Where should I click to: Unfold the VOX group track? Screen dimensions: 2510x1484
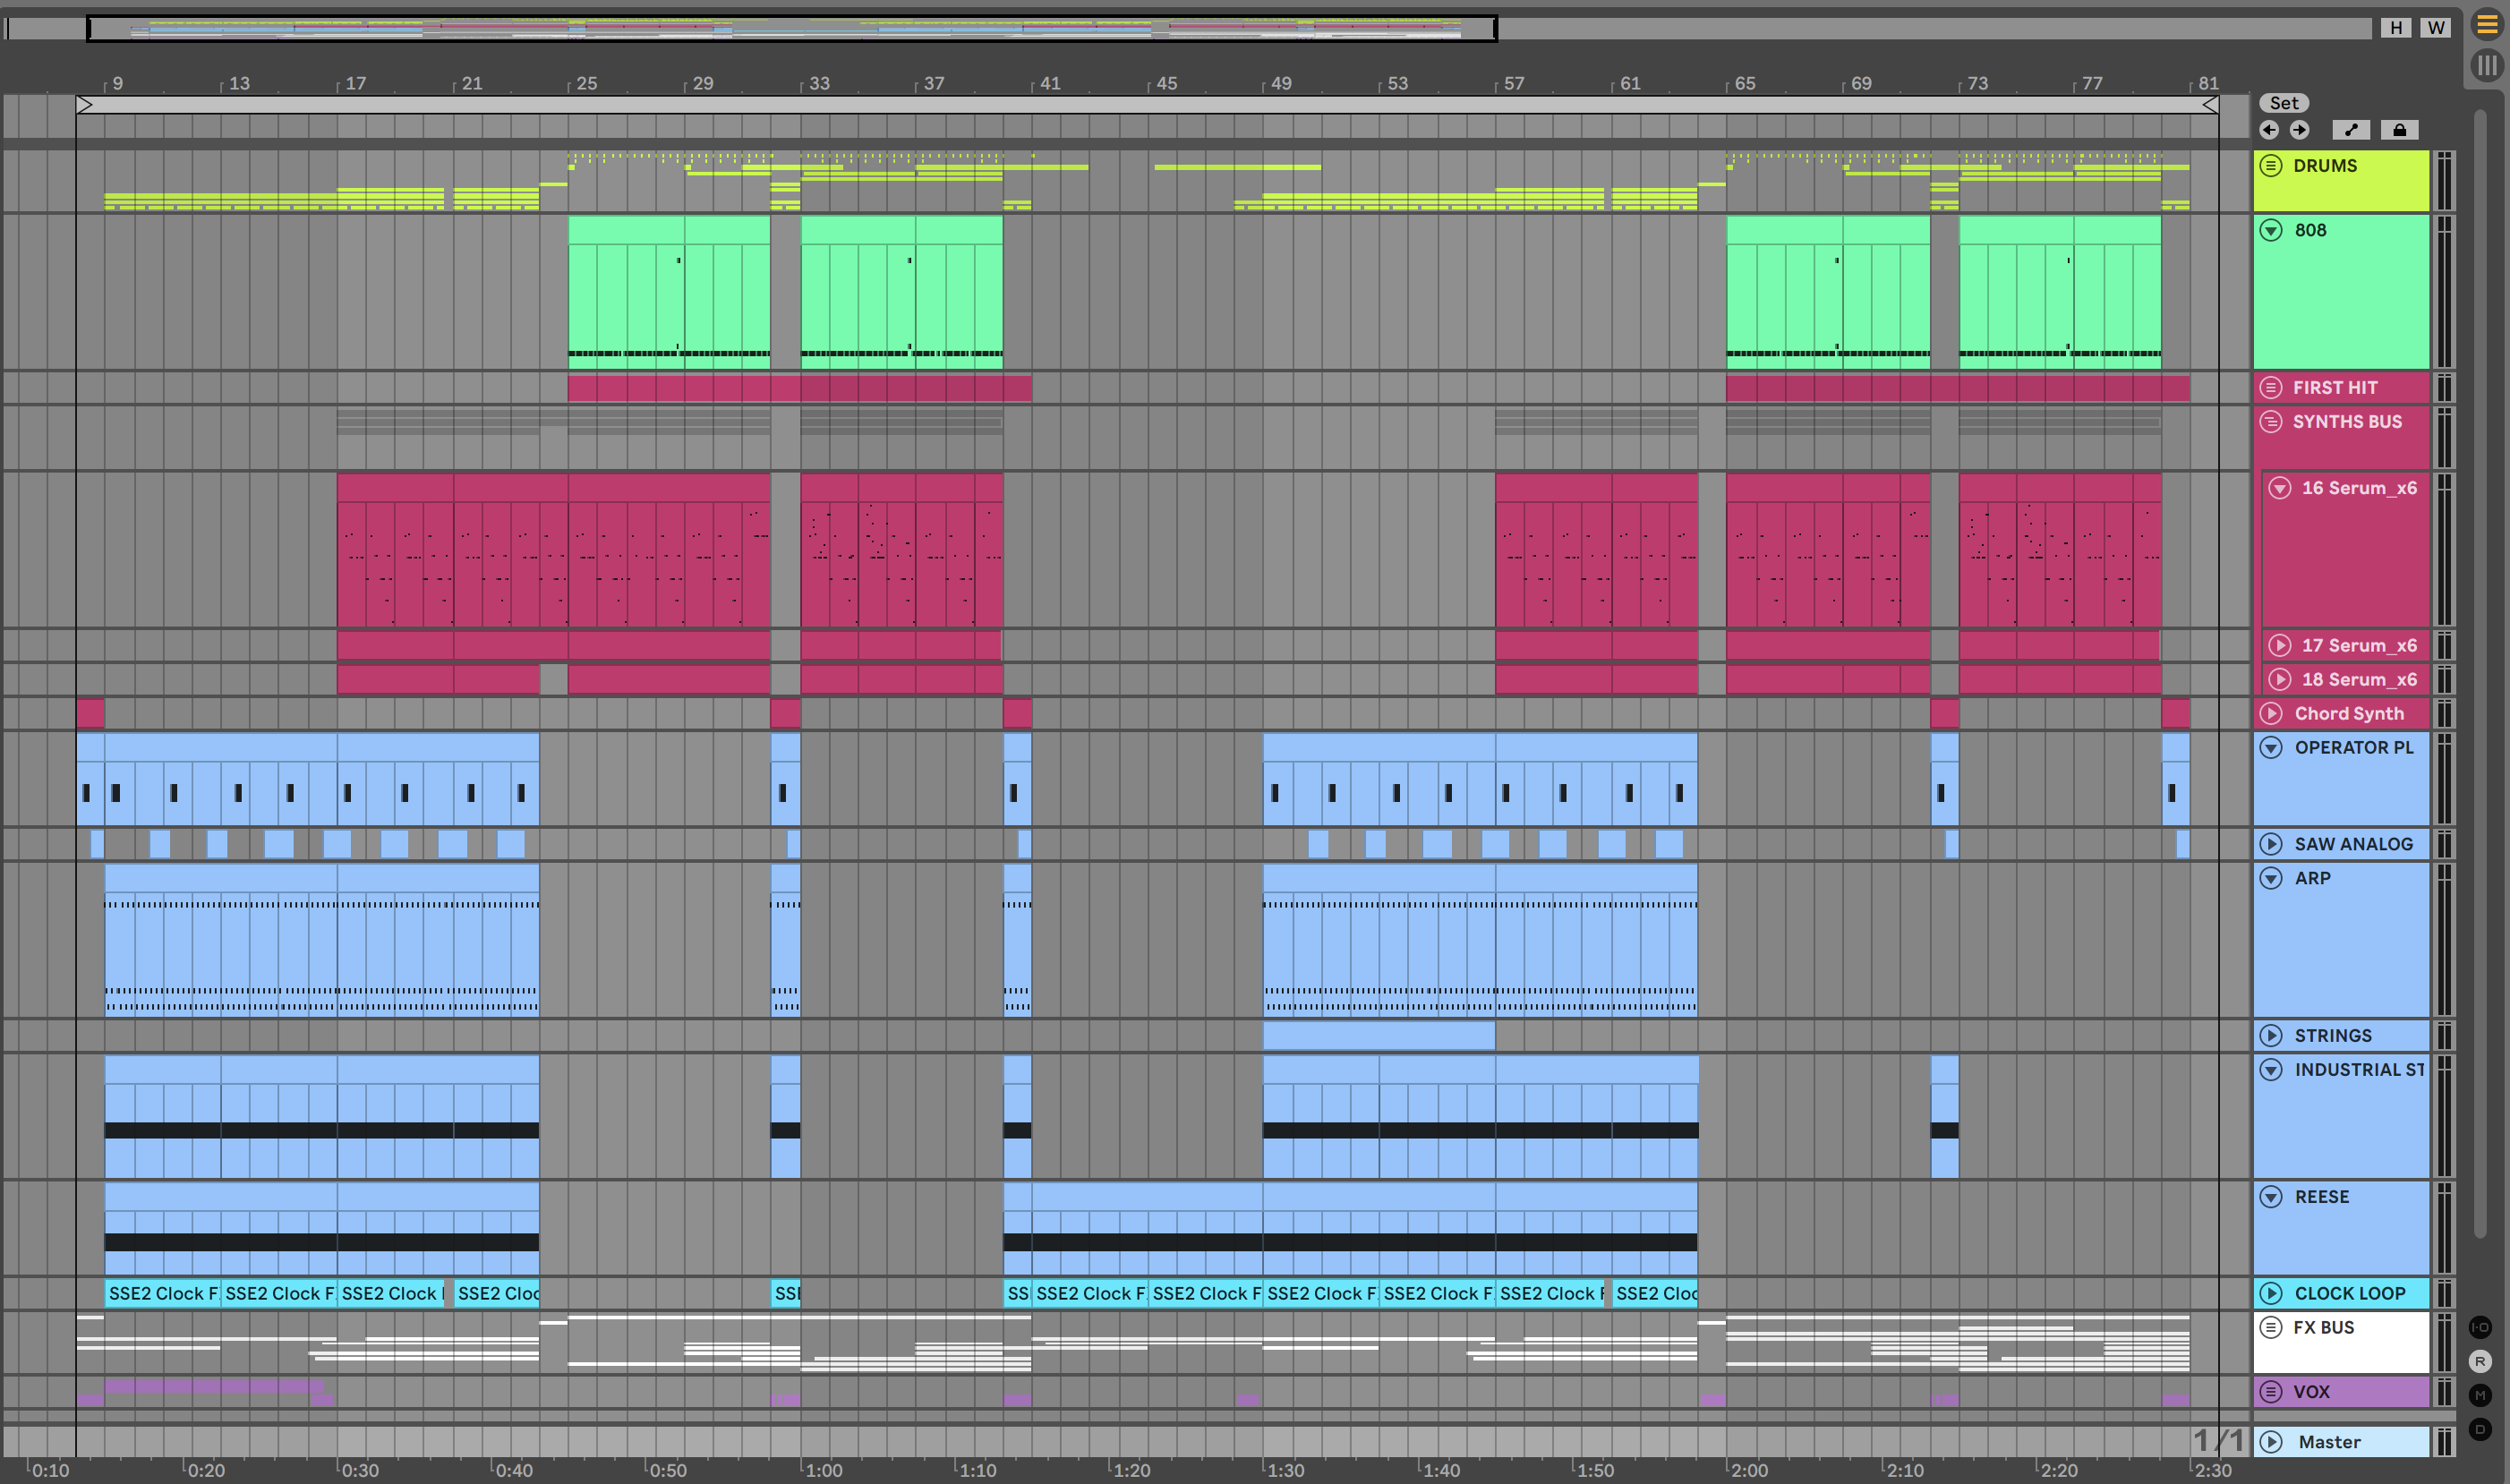[2271, 1391]
